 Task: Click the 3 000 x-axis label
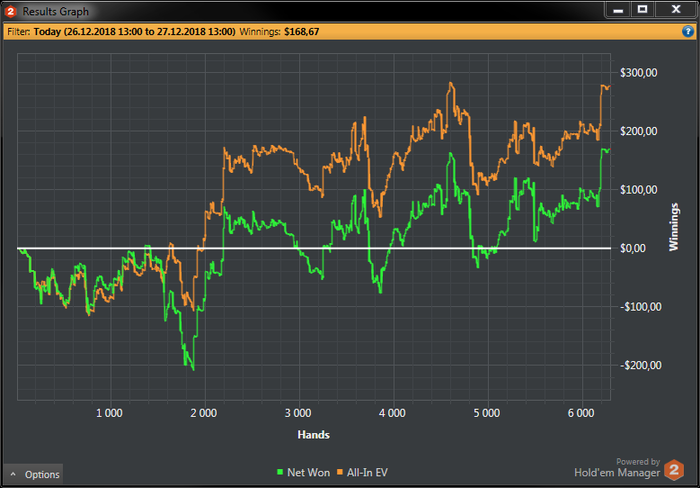tap(298, 413)
